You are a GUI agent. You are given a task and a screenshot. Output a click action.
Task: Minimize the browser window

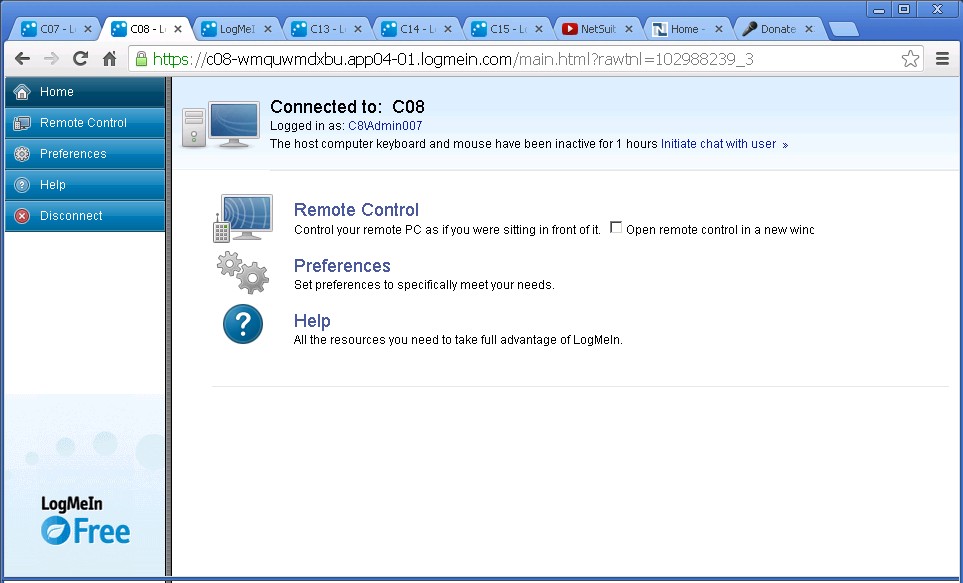click(x=879, y=9)
